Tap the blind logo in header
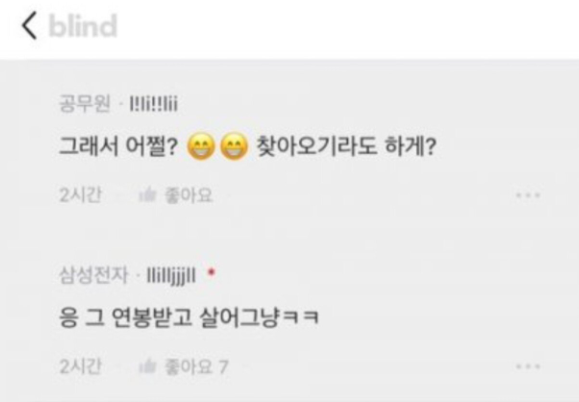 83,26
